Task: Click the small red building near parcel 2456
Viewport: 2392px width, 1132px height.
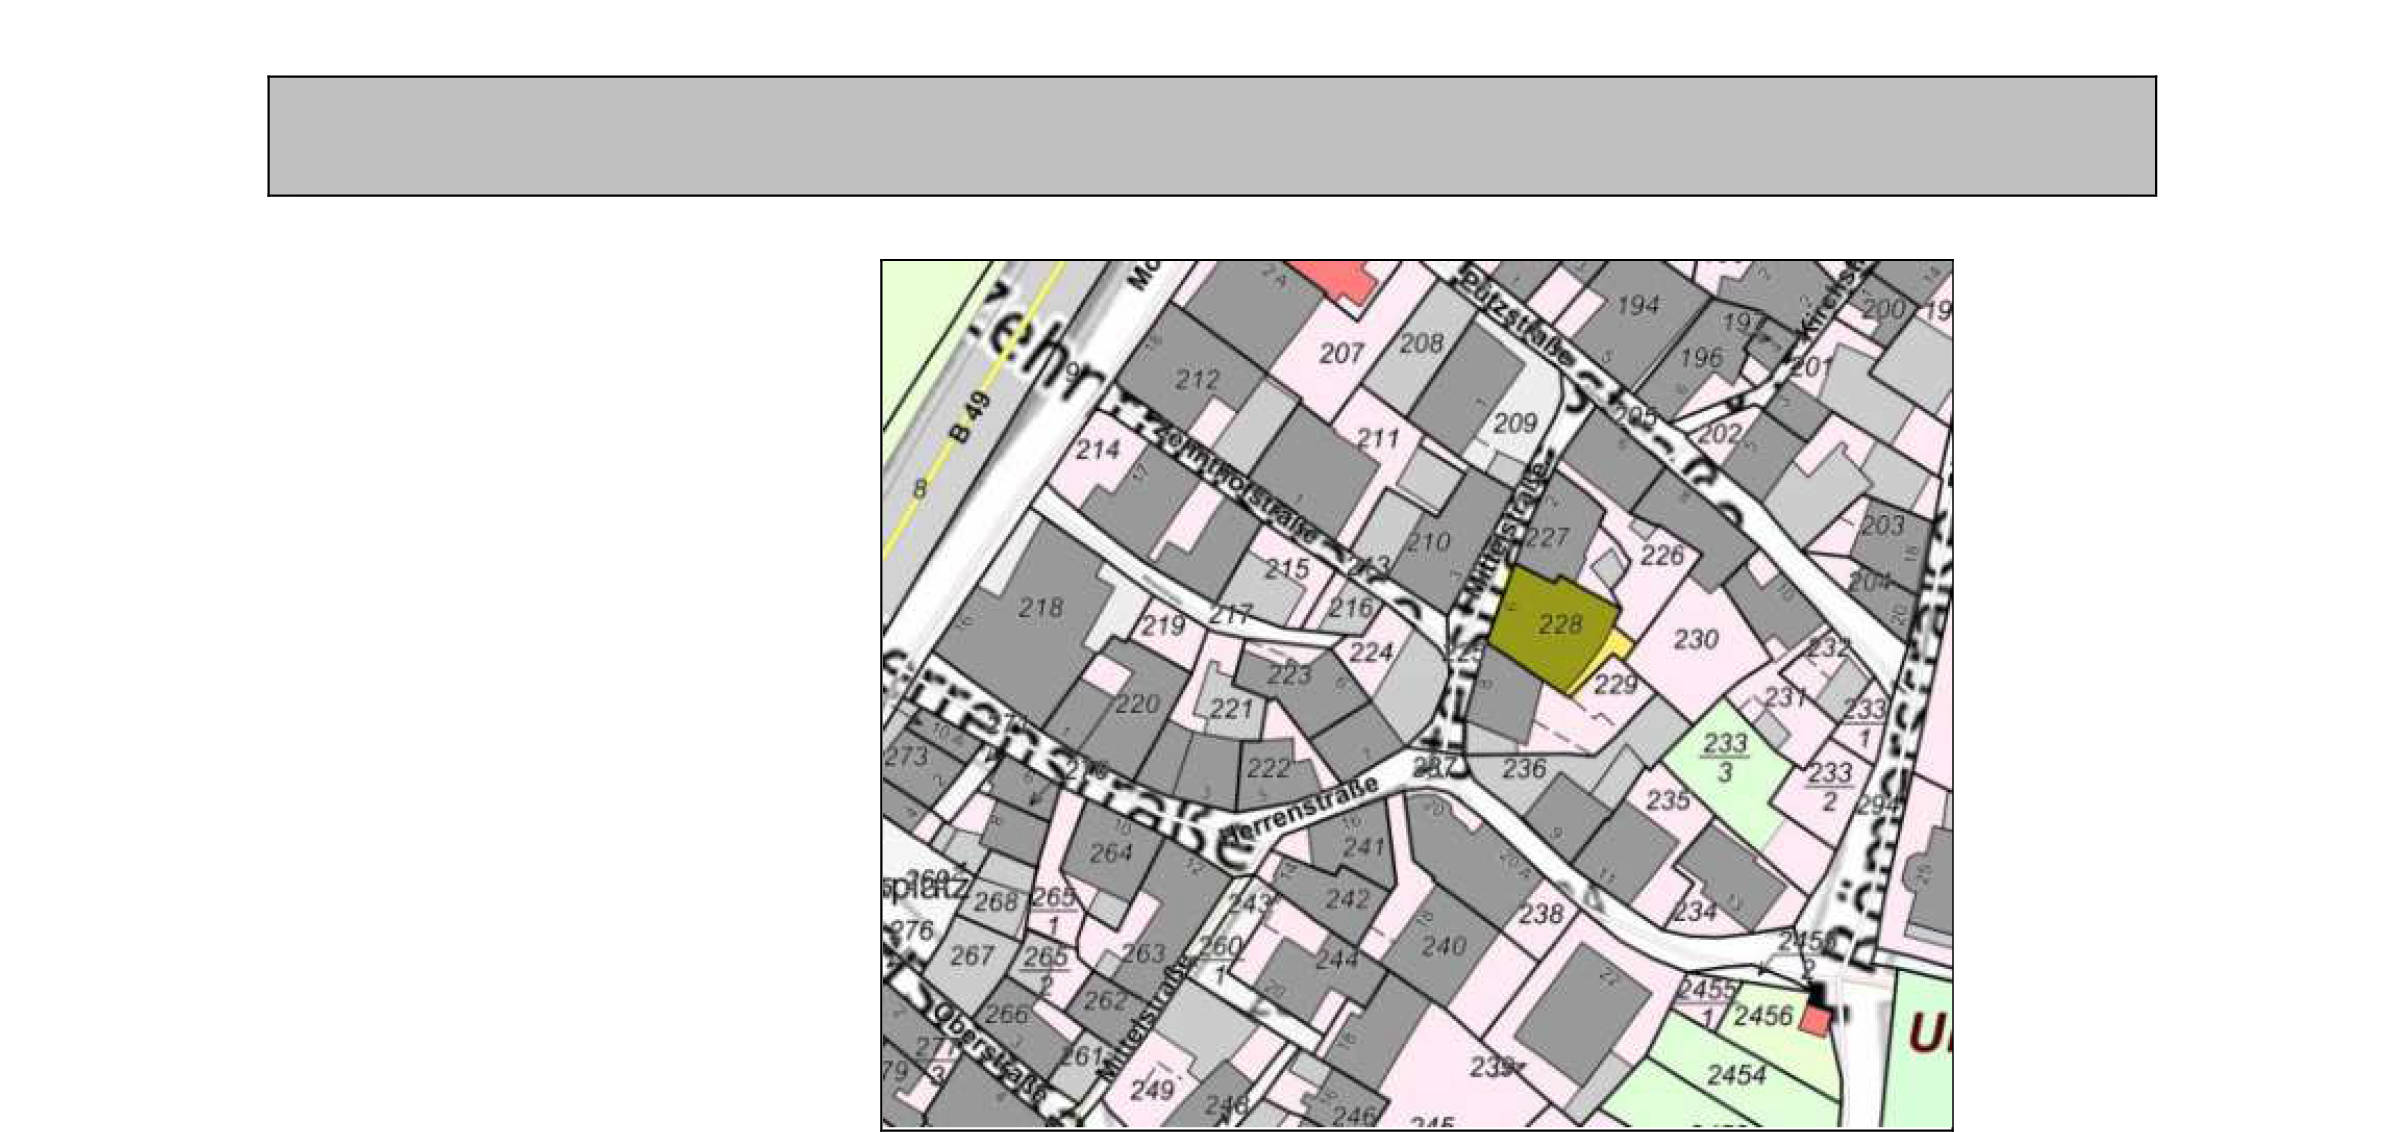Action: pyautogui.click(x=1815, y=1020)
